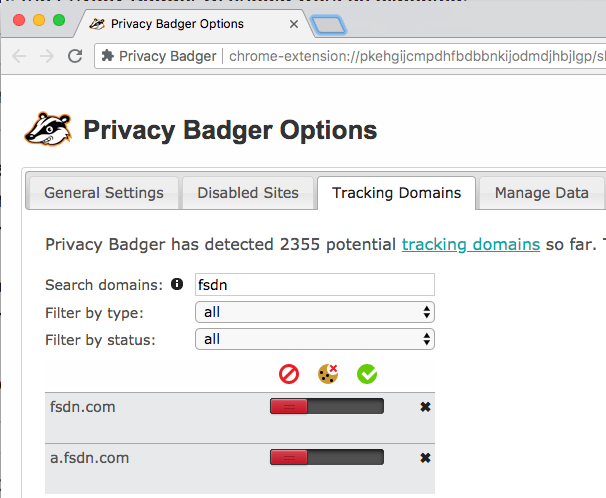Click the extension puzzle icon in address bar

coord(107,56)
